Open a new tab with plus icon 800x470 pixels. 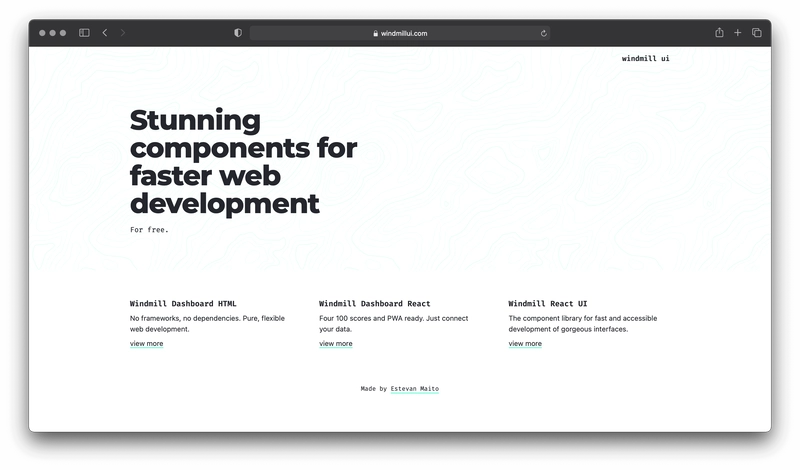[738, 33]
